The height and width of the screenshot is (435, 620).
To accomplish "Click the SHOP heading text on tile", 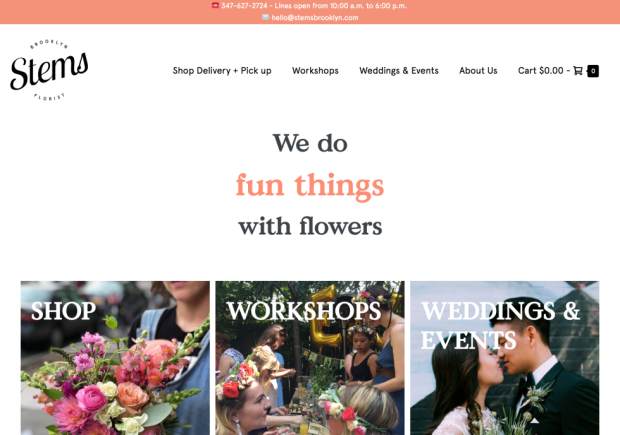I will 63,311.
